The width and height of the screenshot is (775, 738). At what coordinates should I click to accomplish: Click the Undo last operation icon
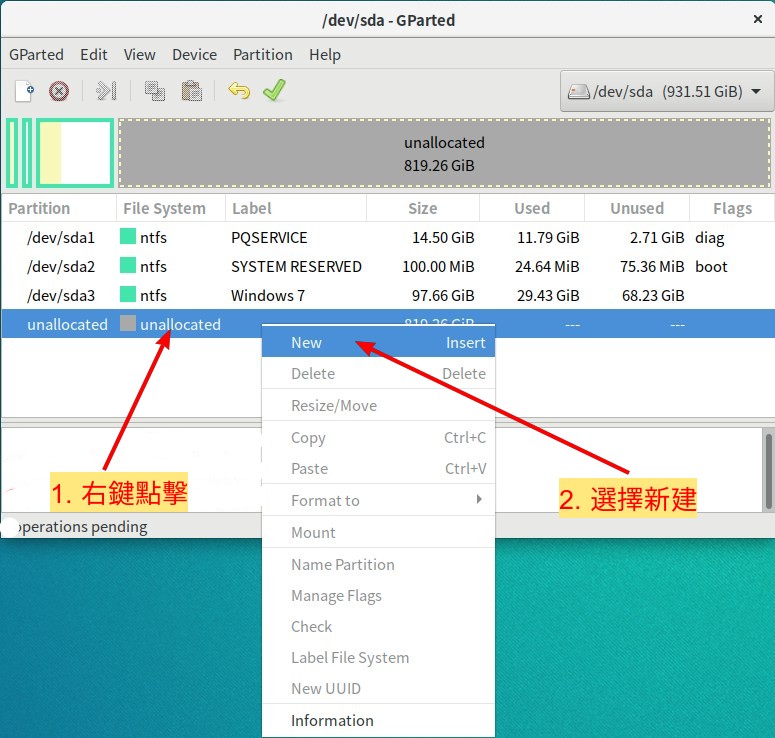click(238, 91)
